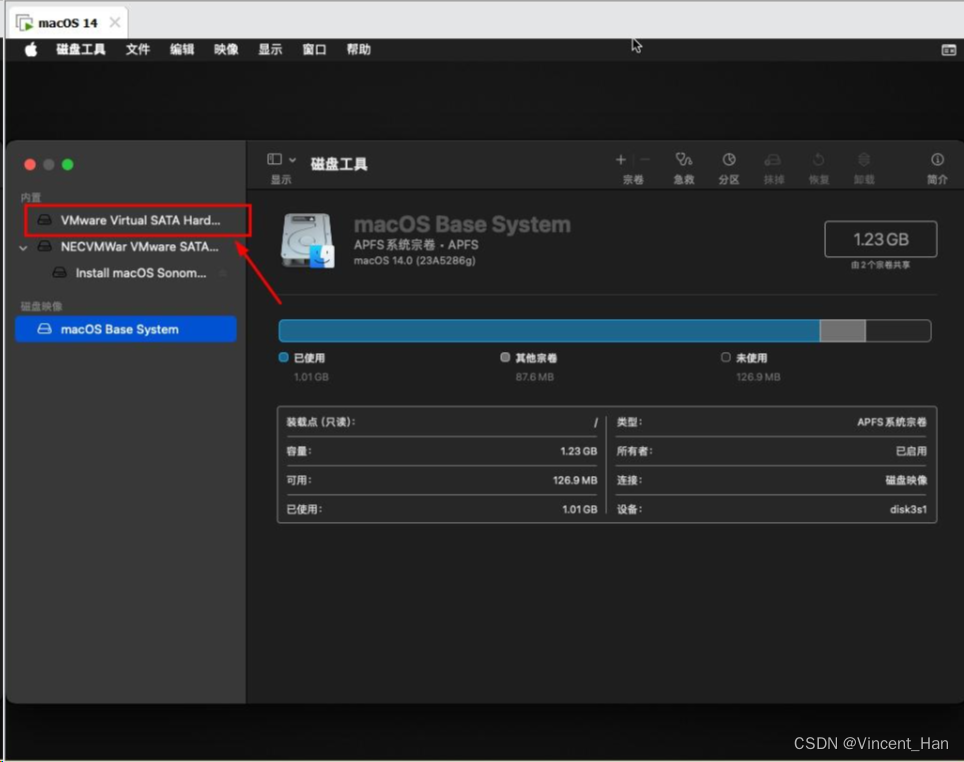Click the Erase (抹掉) toolbar icon
The width and height of the screenshot is (964, 762).
773,160
